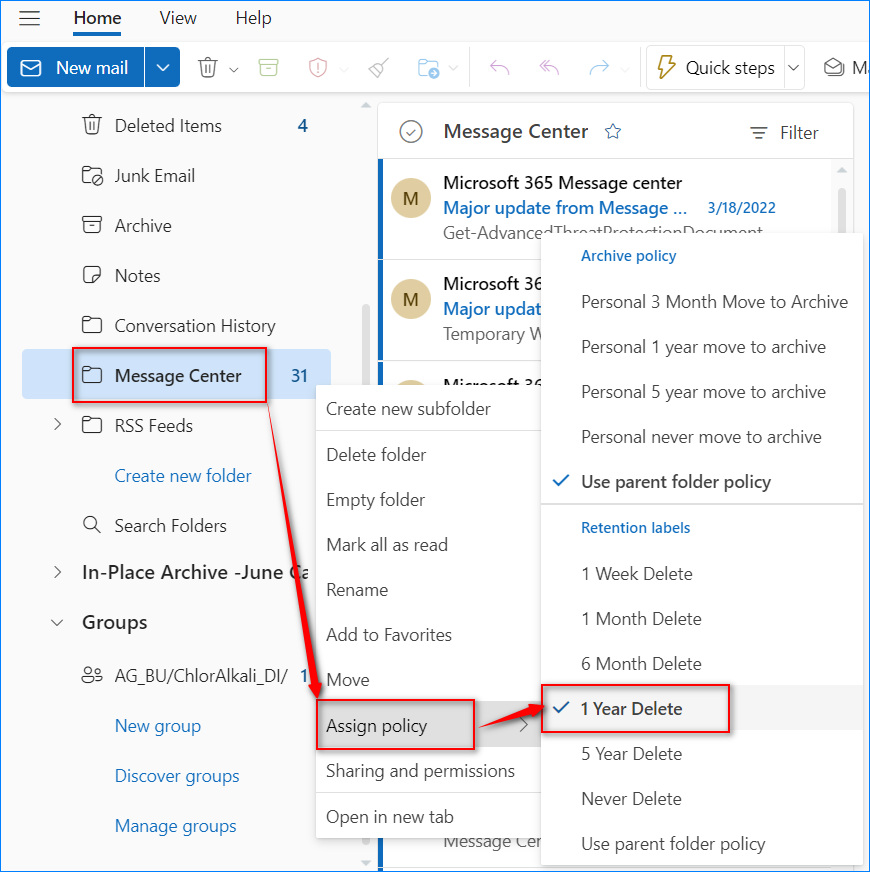Click the Reply arrow toolbar icon
Viewport: 870px width, 872px height.
click(499, 68)
